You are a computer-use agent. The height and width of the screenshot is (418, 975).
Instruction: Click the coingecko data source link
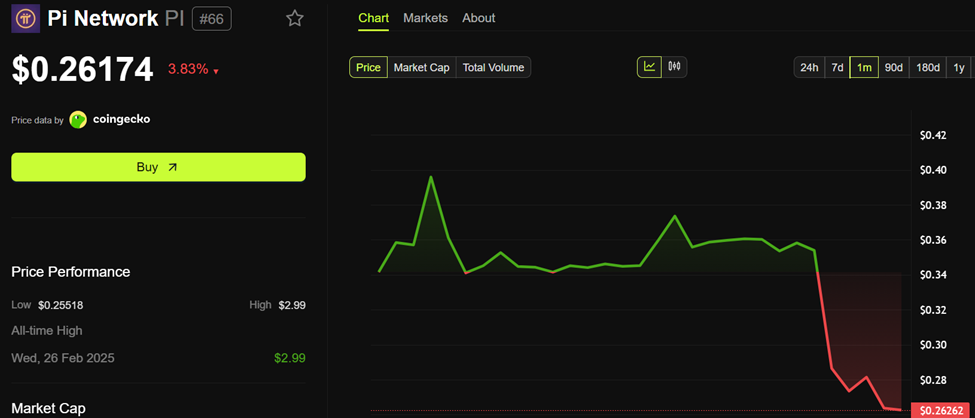click(122, 119)
